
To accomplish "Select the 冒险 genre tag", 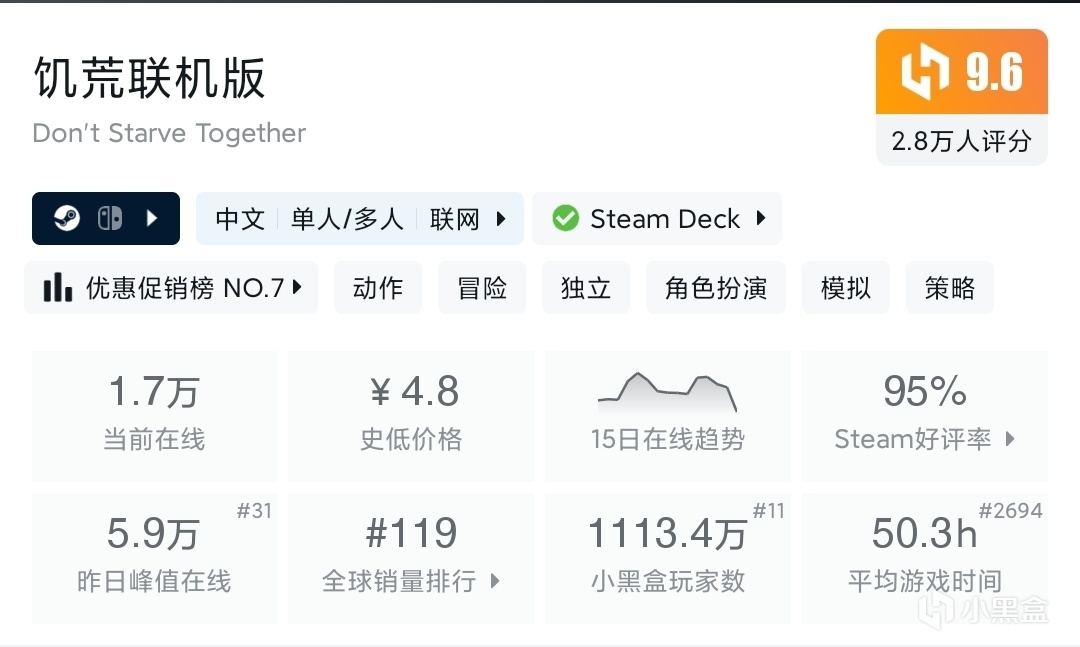I will pyautogui.click(x=482, y=288).
